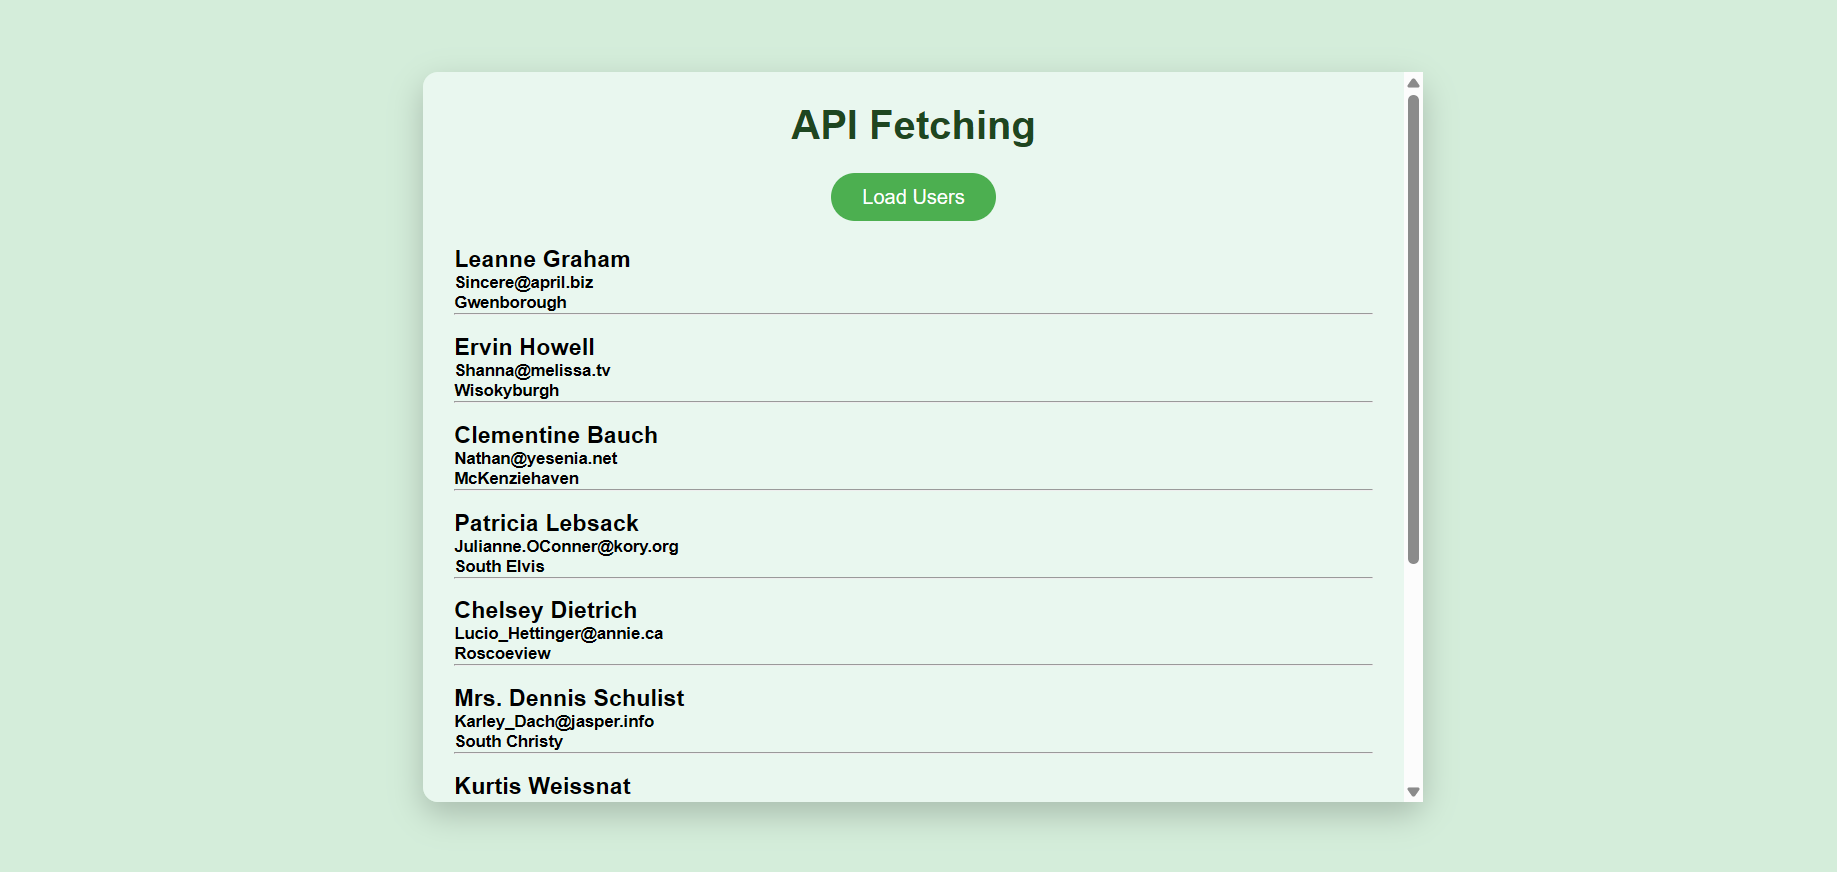Click the Julianne.OConner@kory.org email
This screenshot has height=872, width=1837.
click(x=566, y=547)
